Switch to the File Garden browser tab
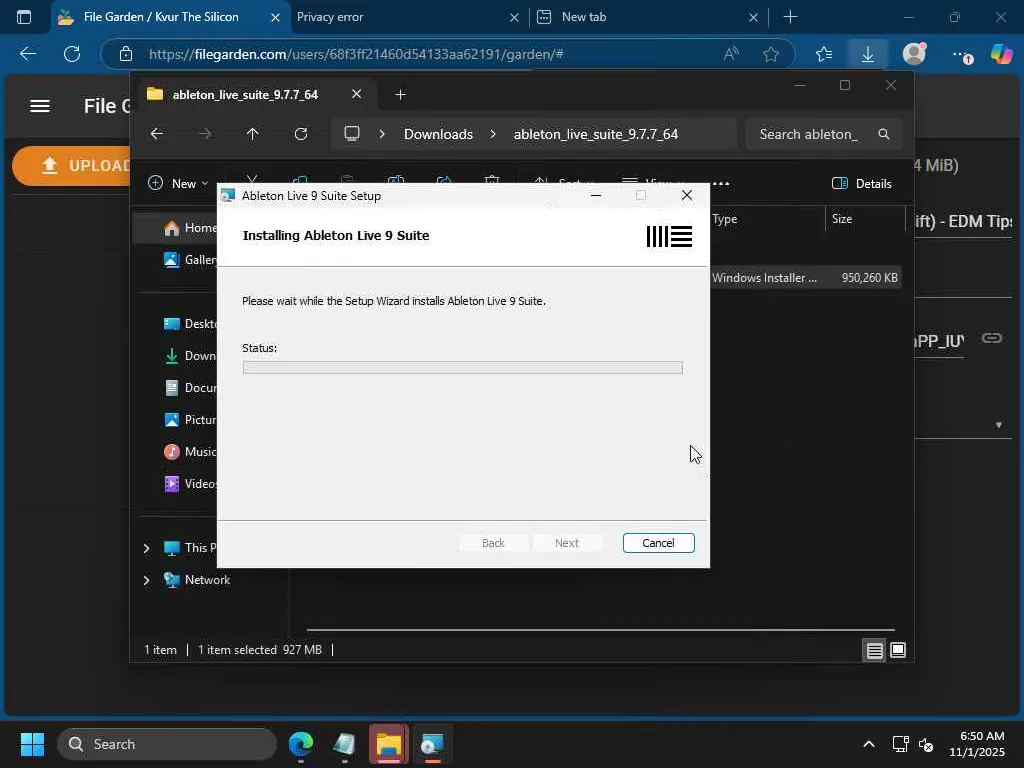The image size is (1024, 768). 161,17
